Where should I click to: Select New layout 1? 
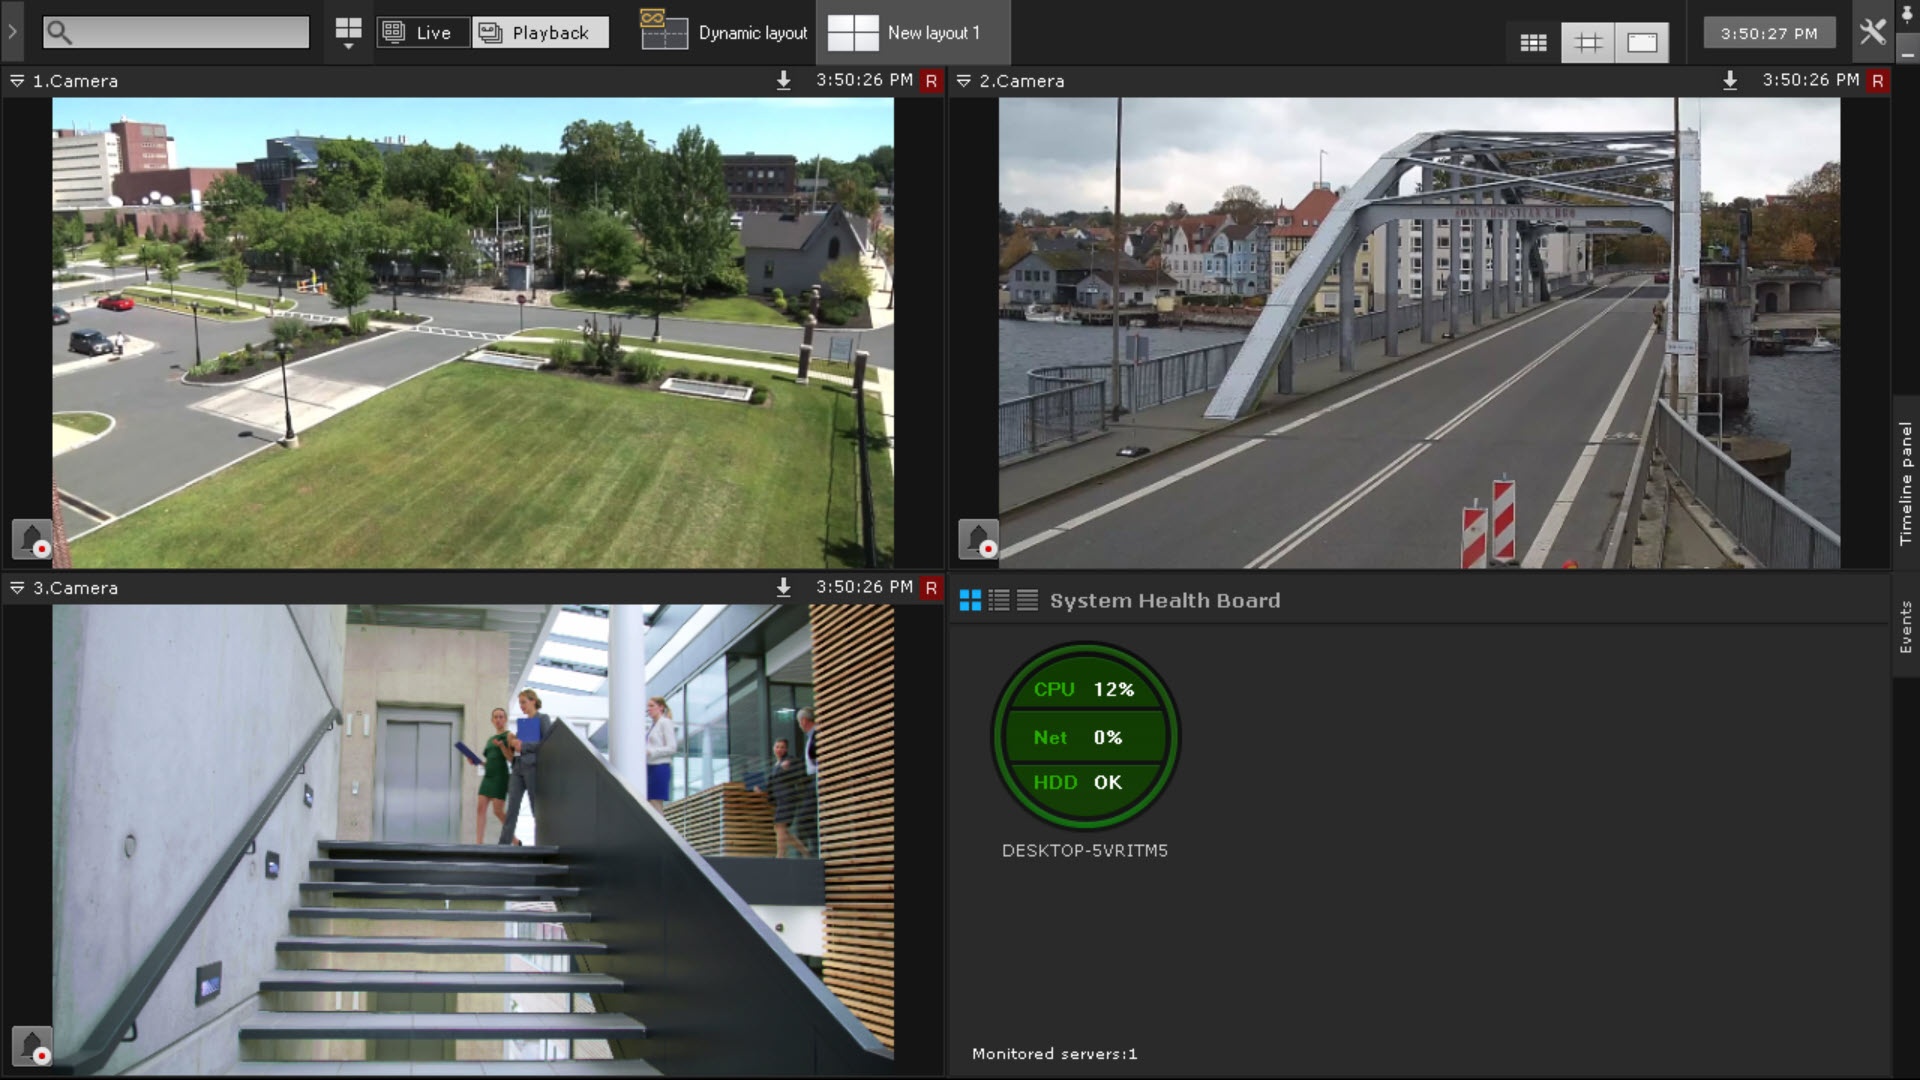click(x=913, y=32)
